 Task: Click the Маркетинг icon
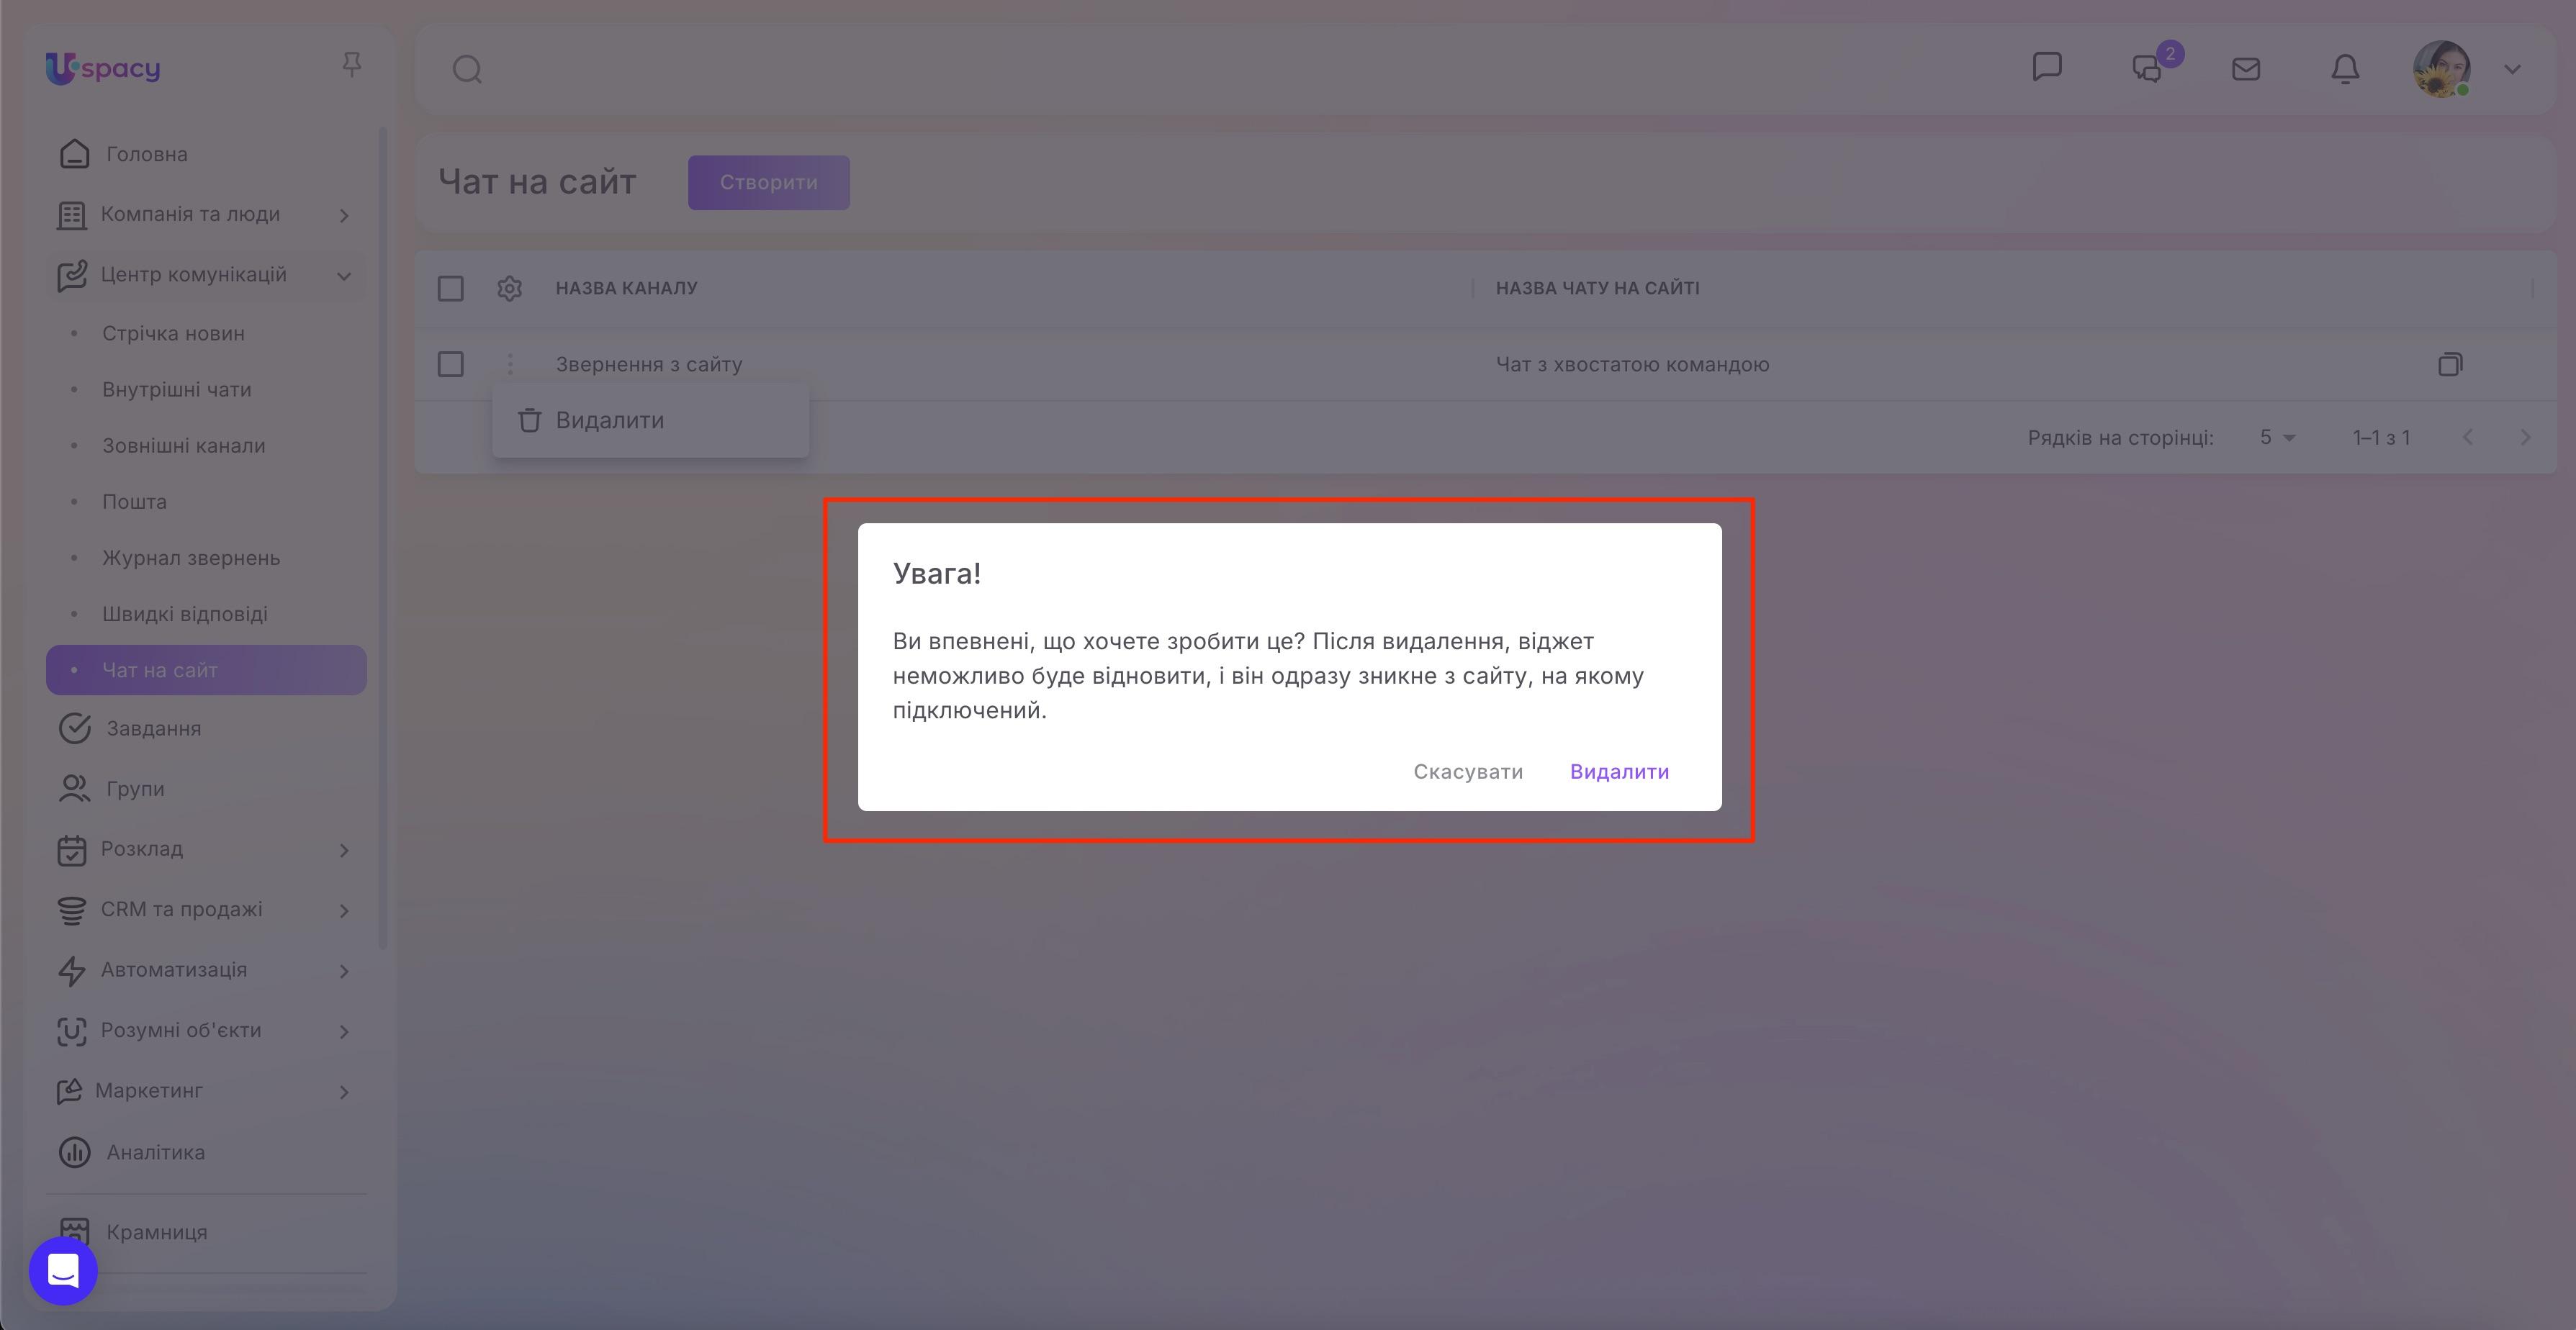coord(69,1091)
